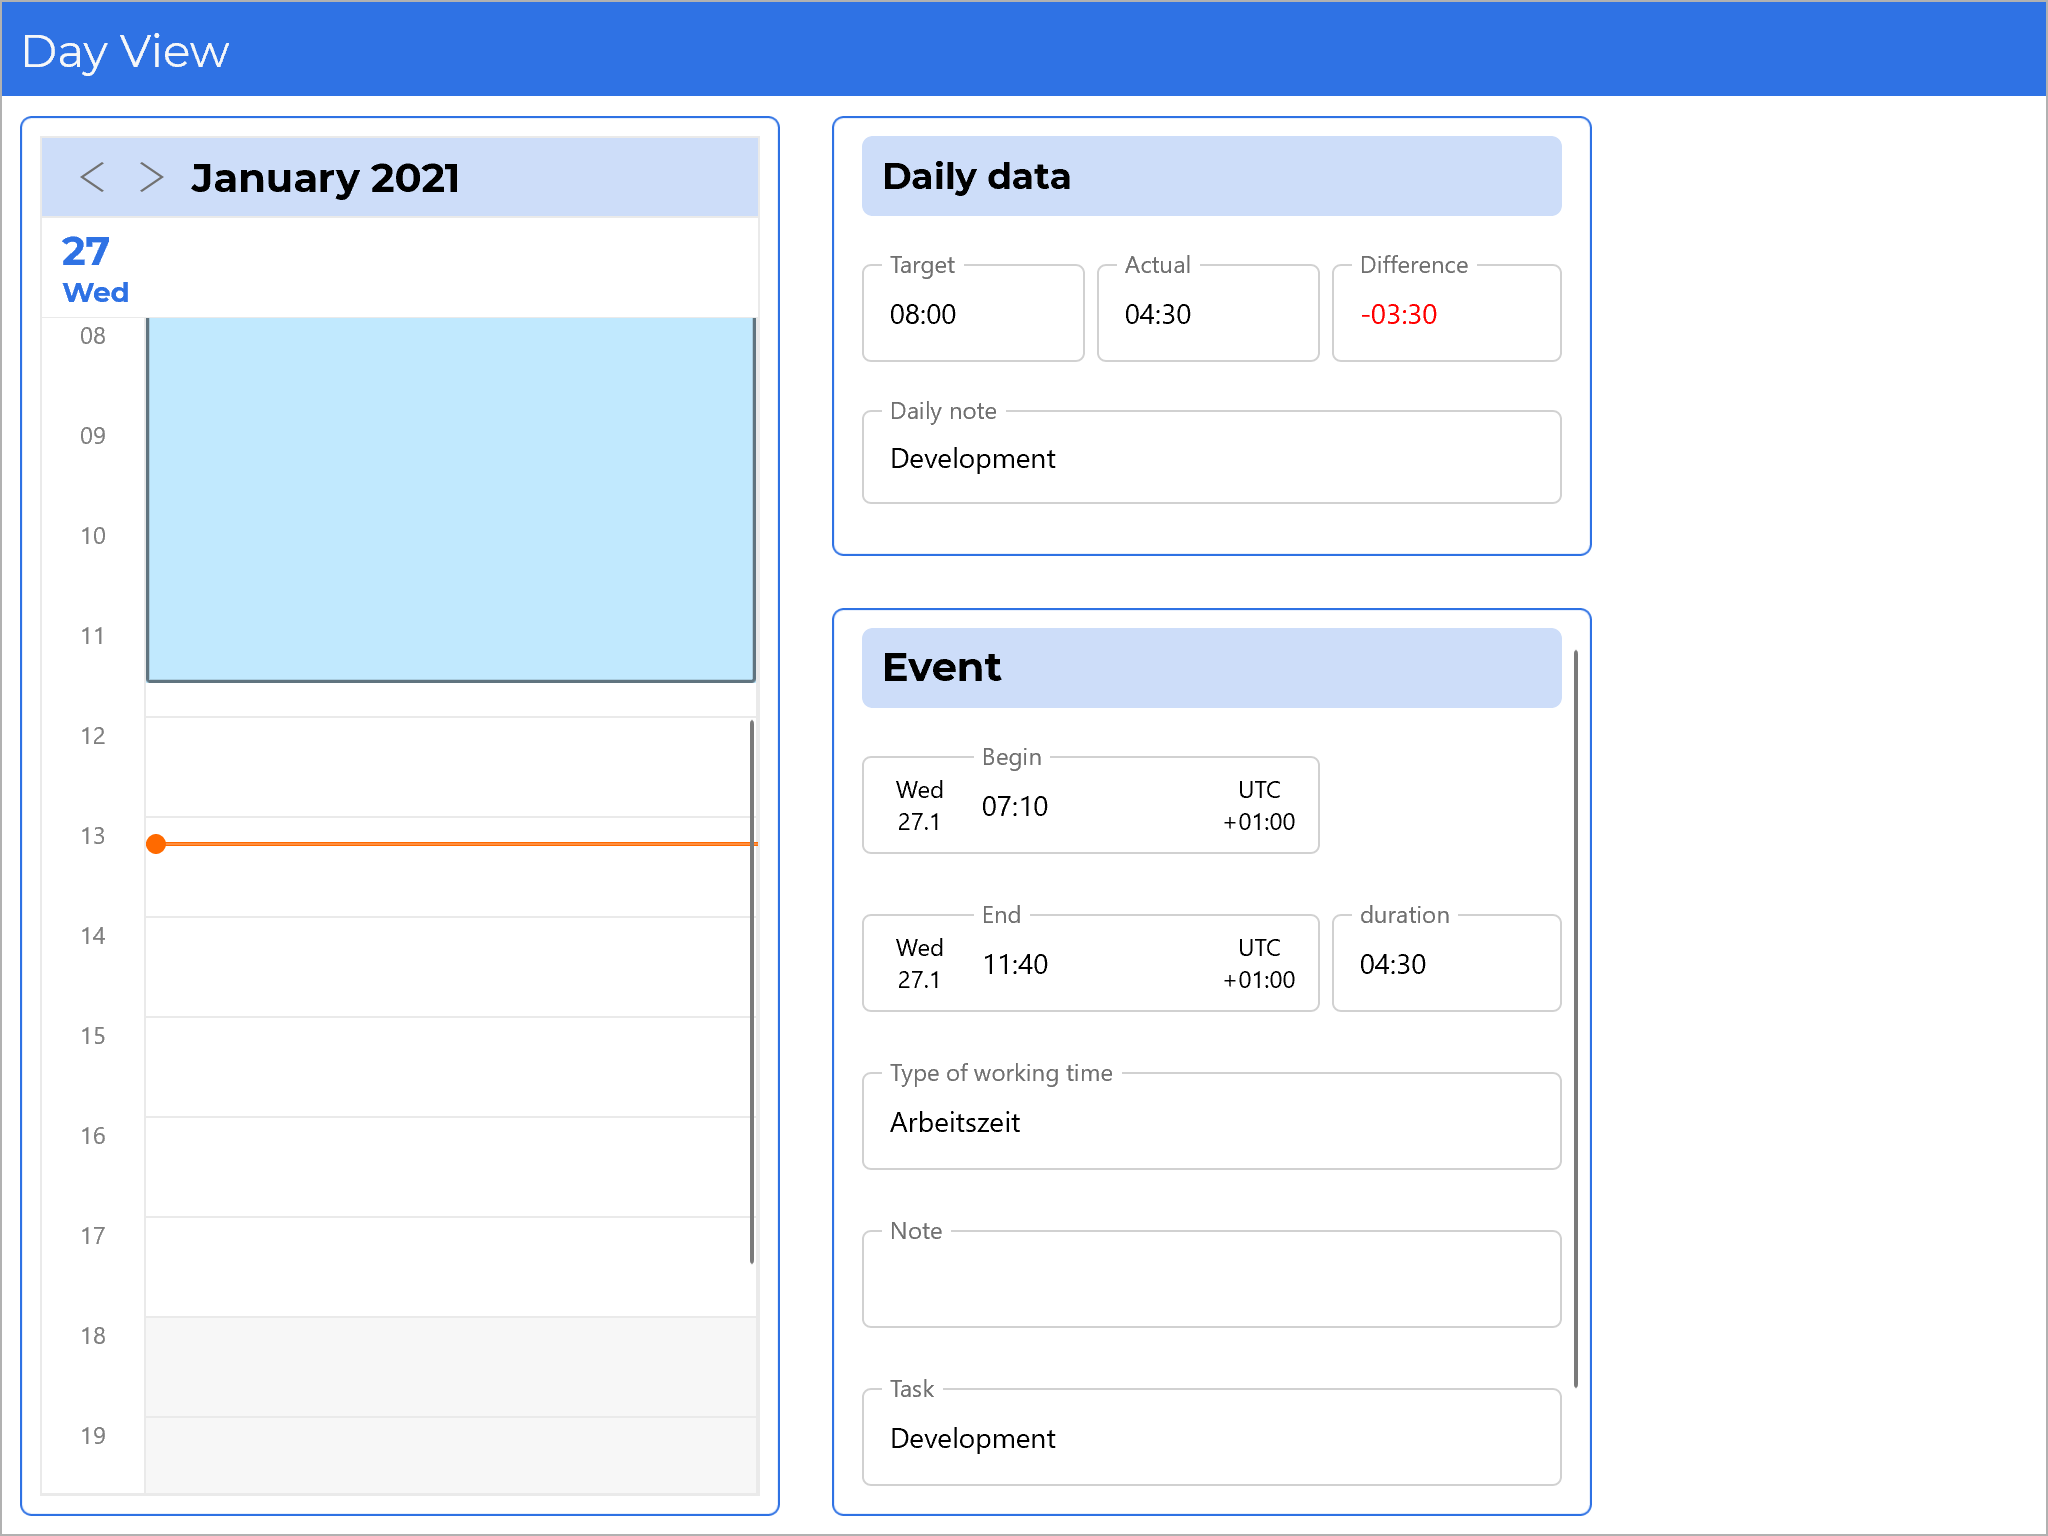2048x1536 pixels.
Task: Click the Event panel vertical scrollbar
Action: pyautogui.click(x=1575, y=1018)
